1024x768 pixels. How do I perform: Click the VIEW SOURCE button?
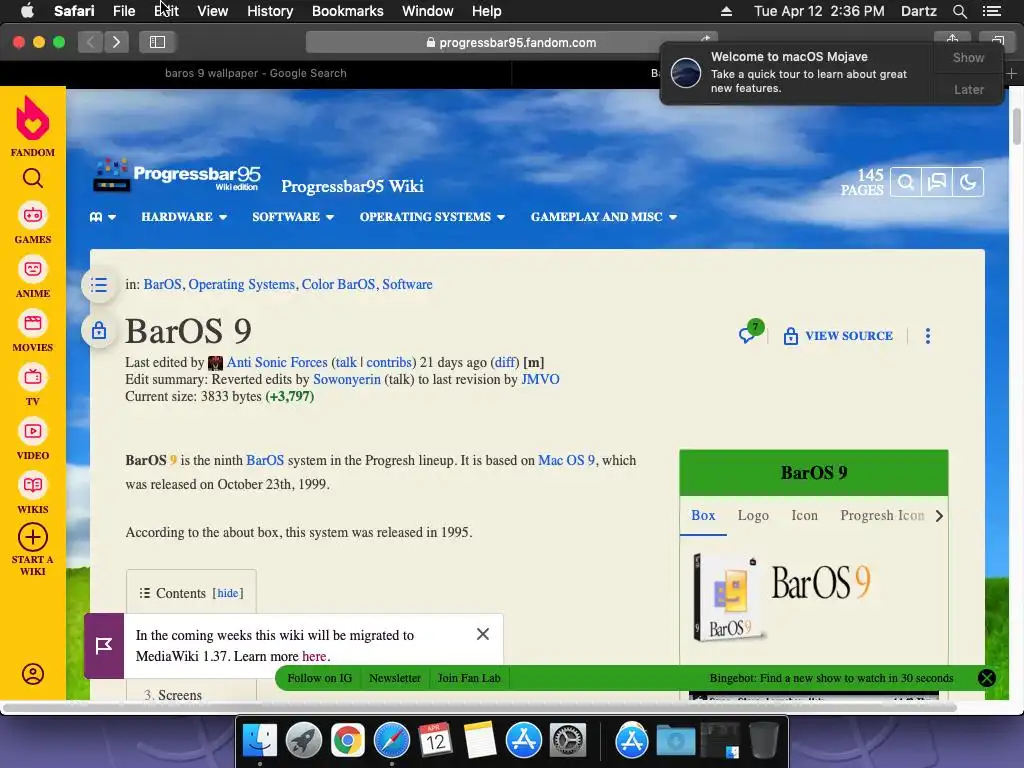[x=838, y=336]
